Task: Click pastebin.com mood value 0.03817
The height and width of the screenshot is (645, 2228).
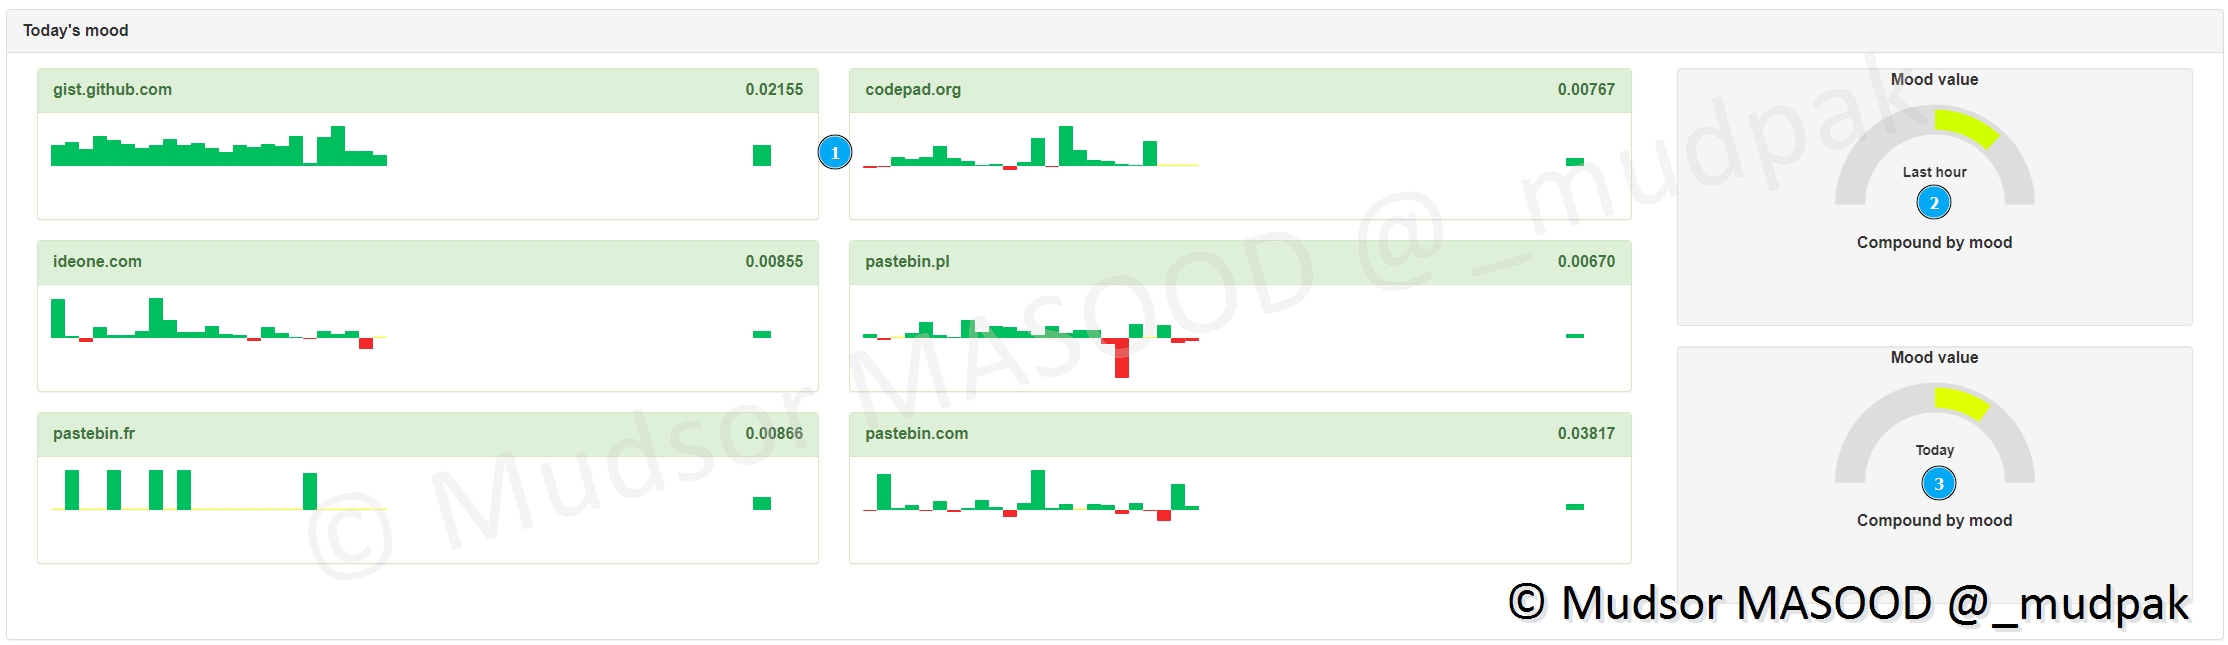Action: [1586, 434]
